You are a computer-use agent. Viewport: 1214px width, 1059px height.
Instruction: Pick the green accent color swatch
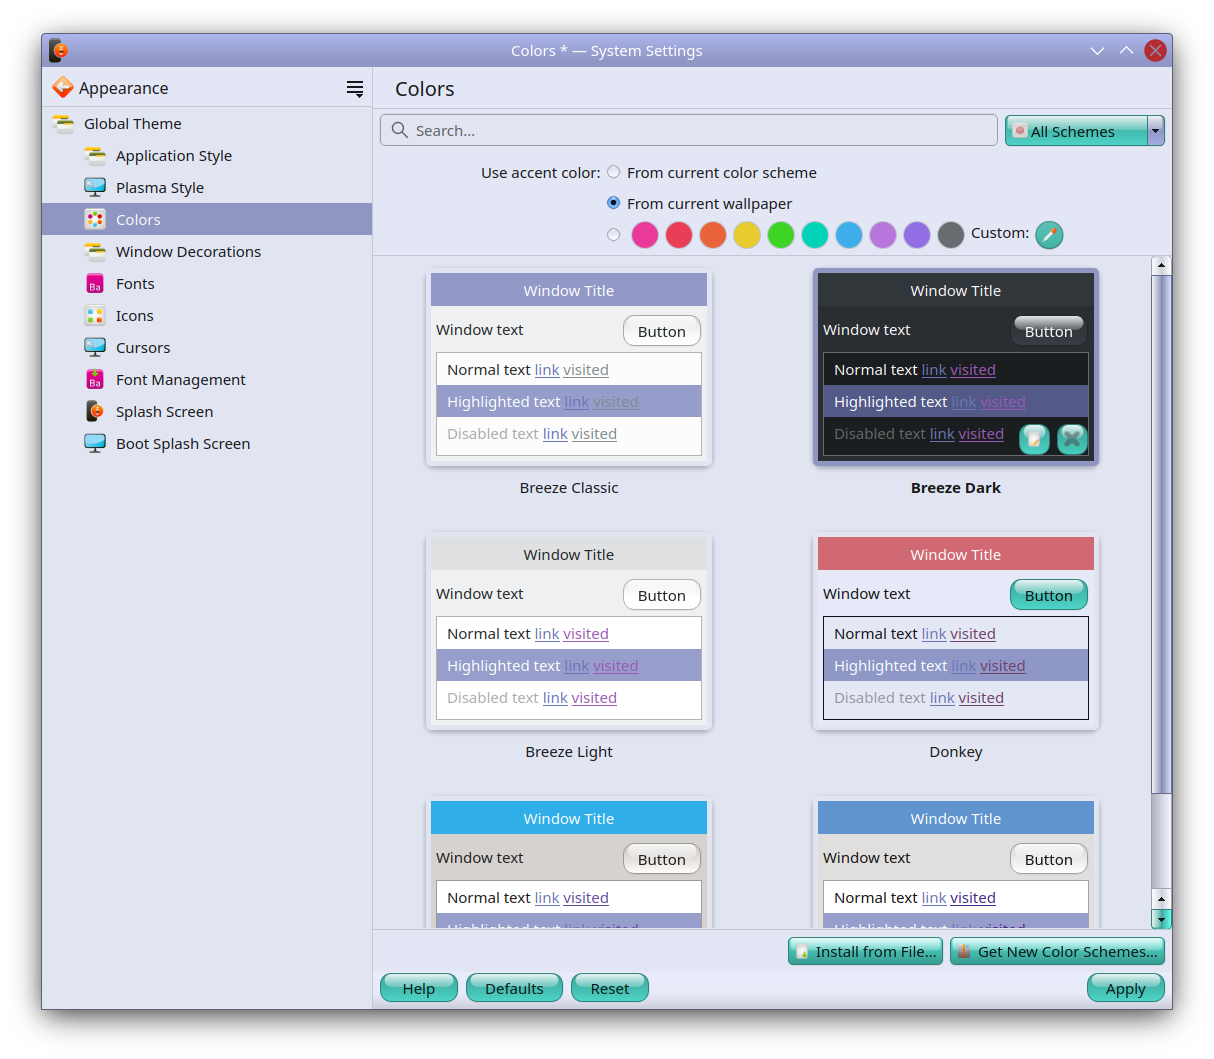pyautogui.click(x=781, y=235)
